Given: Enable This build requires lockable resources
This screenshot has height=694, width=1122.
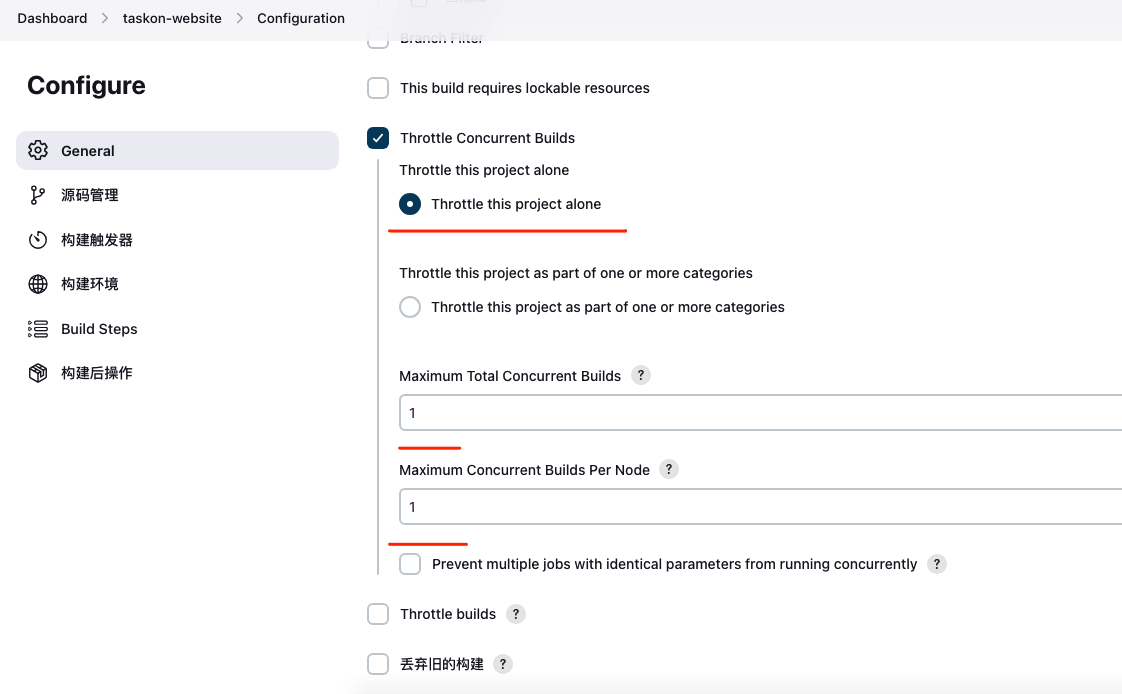Looking at the screenshot, I should (378, 88).
